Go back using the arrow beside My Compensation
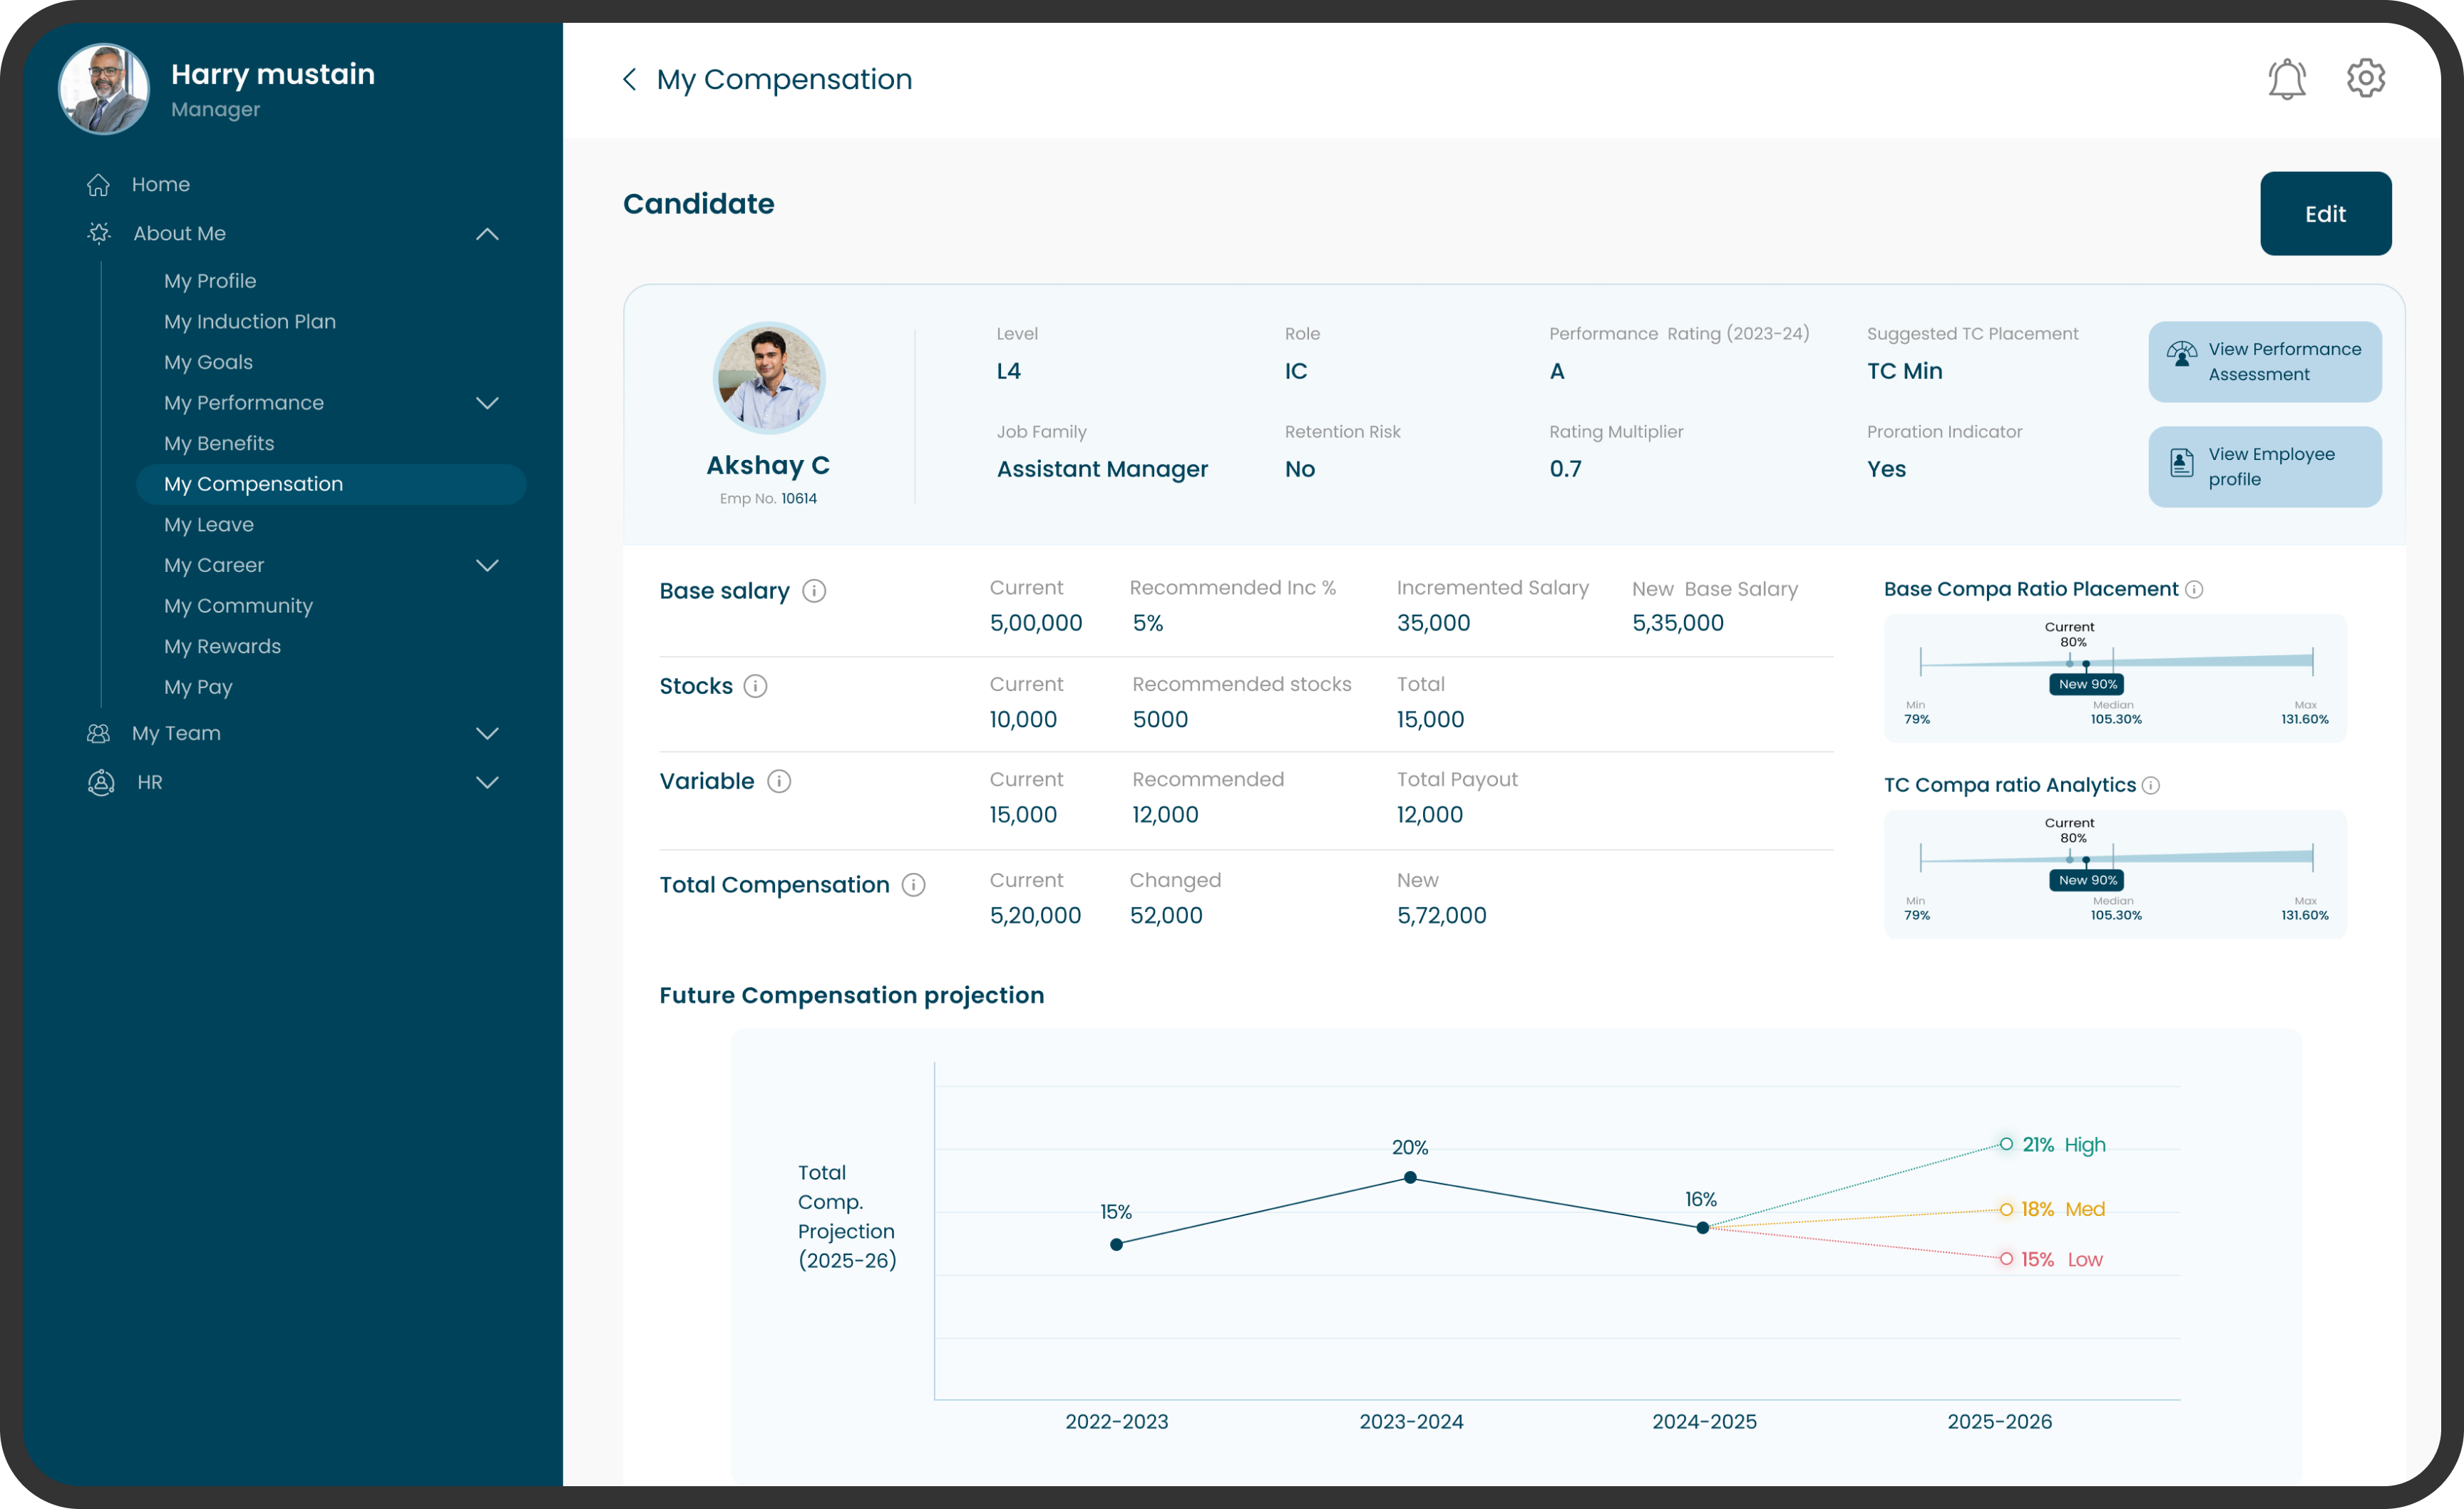2464x1509 pixels. pos(630,79)
